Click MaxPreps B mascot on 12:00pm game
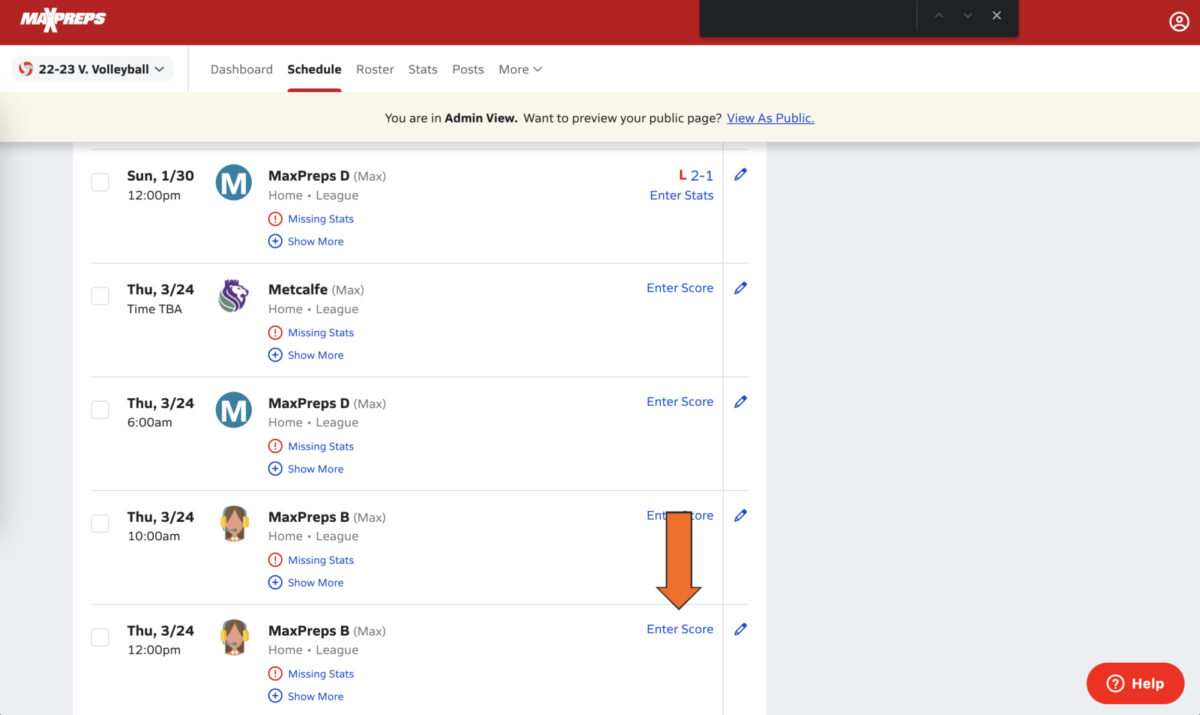The height and width of the screenshot is (715, 1200). coord(234,638)
